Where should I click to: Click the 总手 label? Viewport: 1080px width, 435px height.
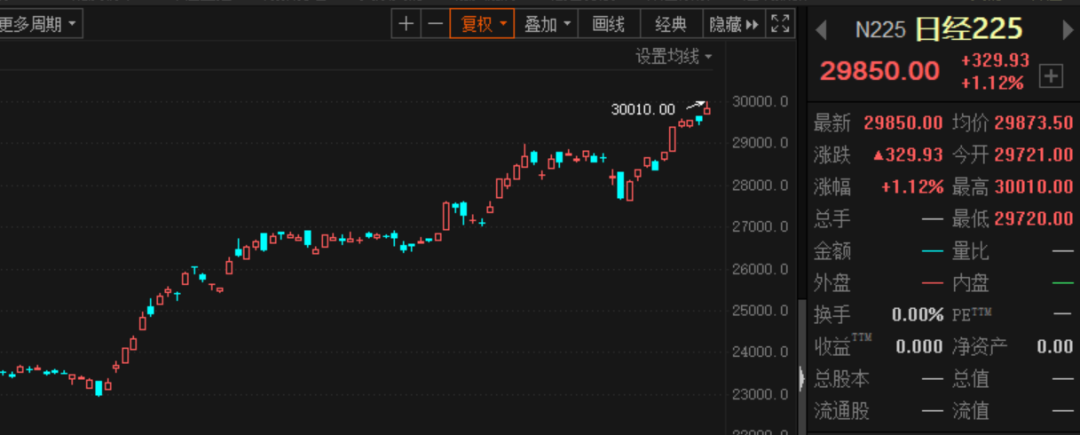tap(832, 219)
